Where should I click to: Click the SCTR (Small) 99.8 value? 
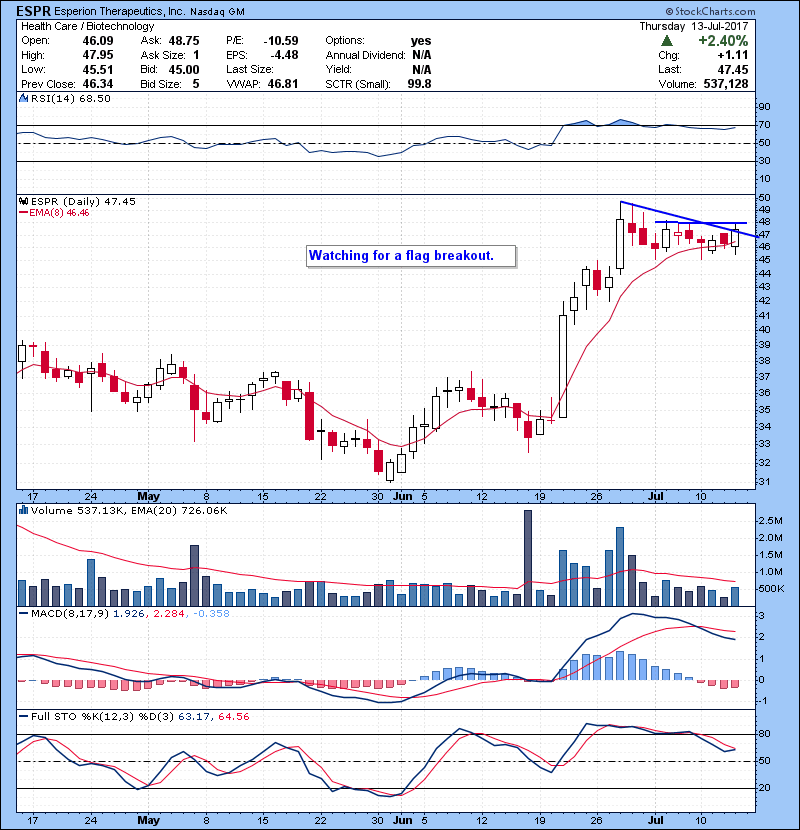(419, 84)
